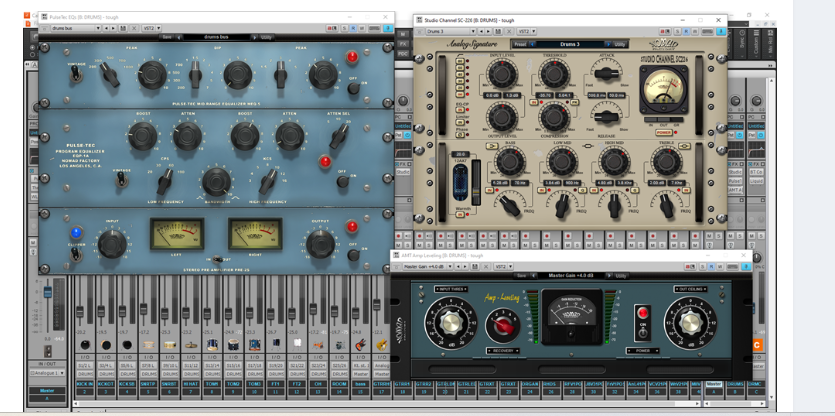Image resolution: width=835 pixels, height=416 pixels.
Task: Open the Input Thres selector on Amp Leveling
Action: (451, 289)
